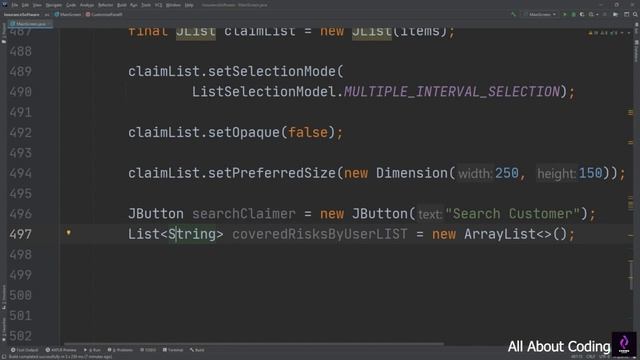Open the Terminal tool window tab

click(x=173, y=350)
